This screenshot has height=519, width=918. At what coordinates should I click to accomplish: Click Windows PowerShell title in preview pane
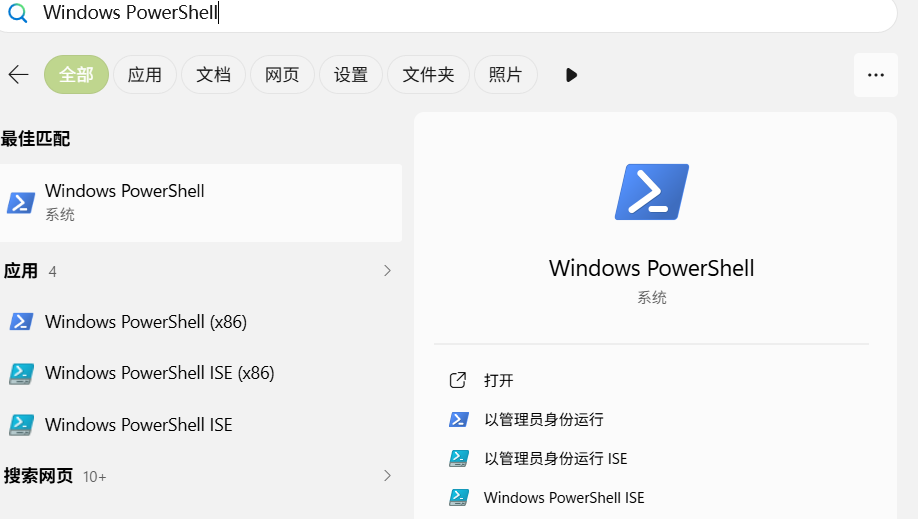652,268
